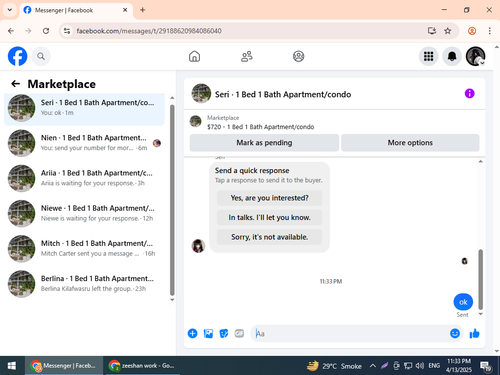Open the tab search dropdown arrow
Image resolution: width=500 pixels, height=375 pixels.
pyautogui.click(x=10, y=10)
